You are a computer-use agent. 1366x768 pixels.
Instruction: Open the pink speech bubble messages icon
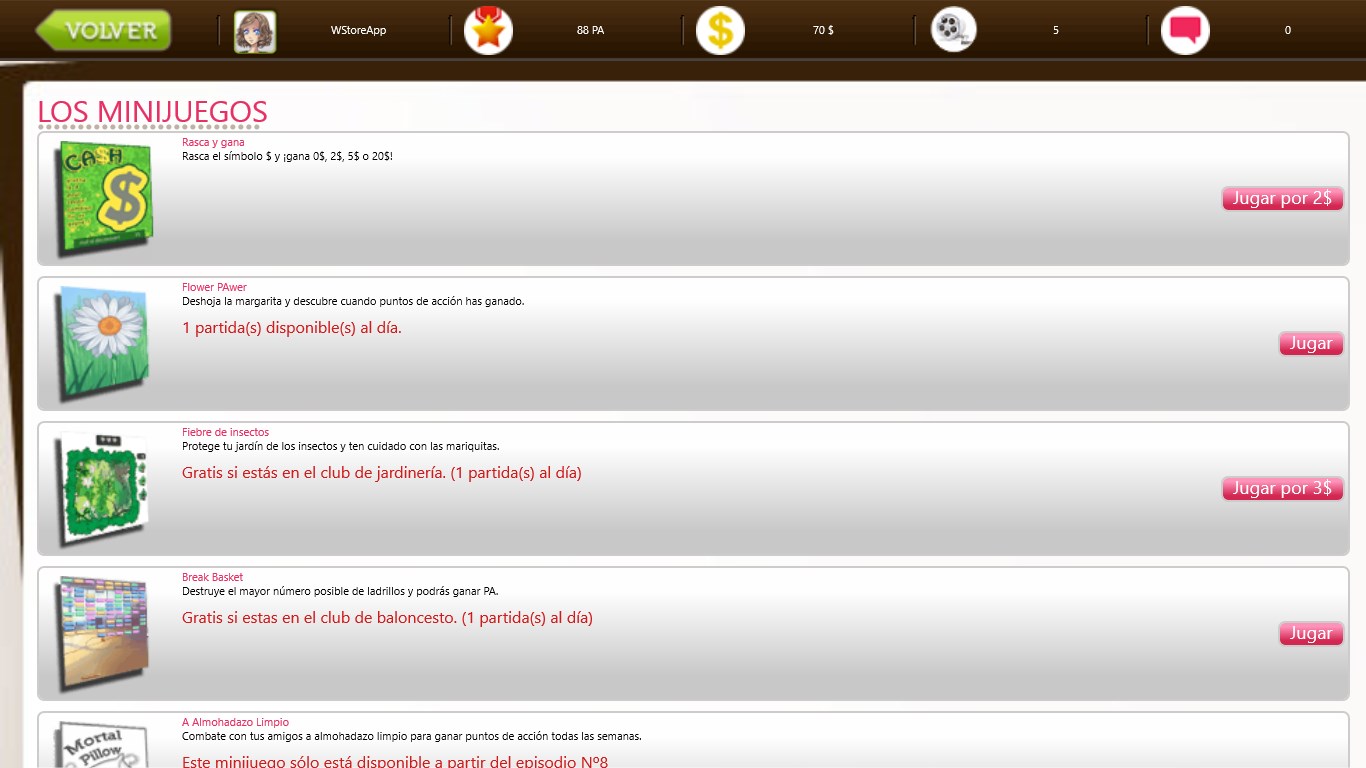pyautogui.click(x=1185, y=31)
